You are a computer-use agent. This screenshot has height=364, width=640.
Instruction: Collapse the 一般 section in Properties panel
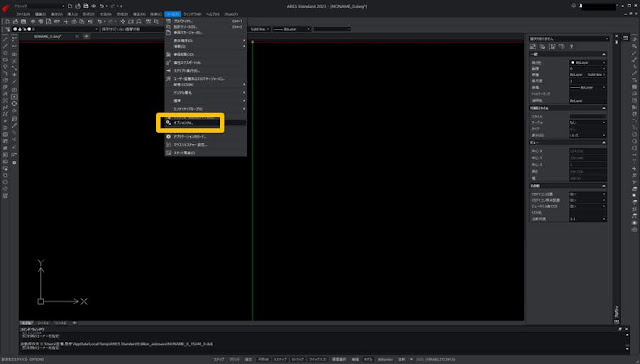[604, 54]
